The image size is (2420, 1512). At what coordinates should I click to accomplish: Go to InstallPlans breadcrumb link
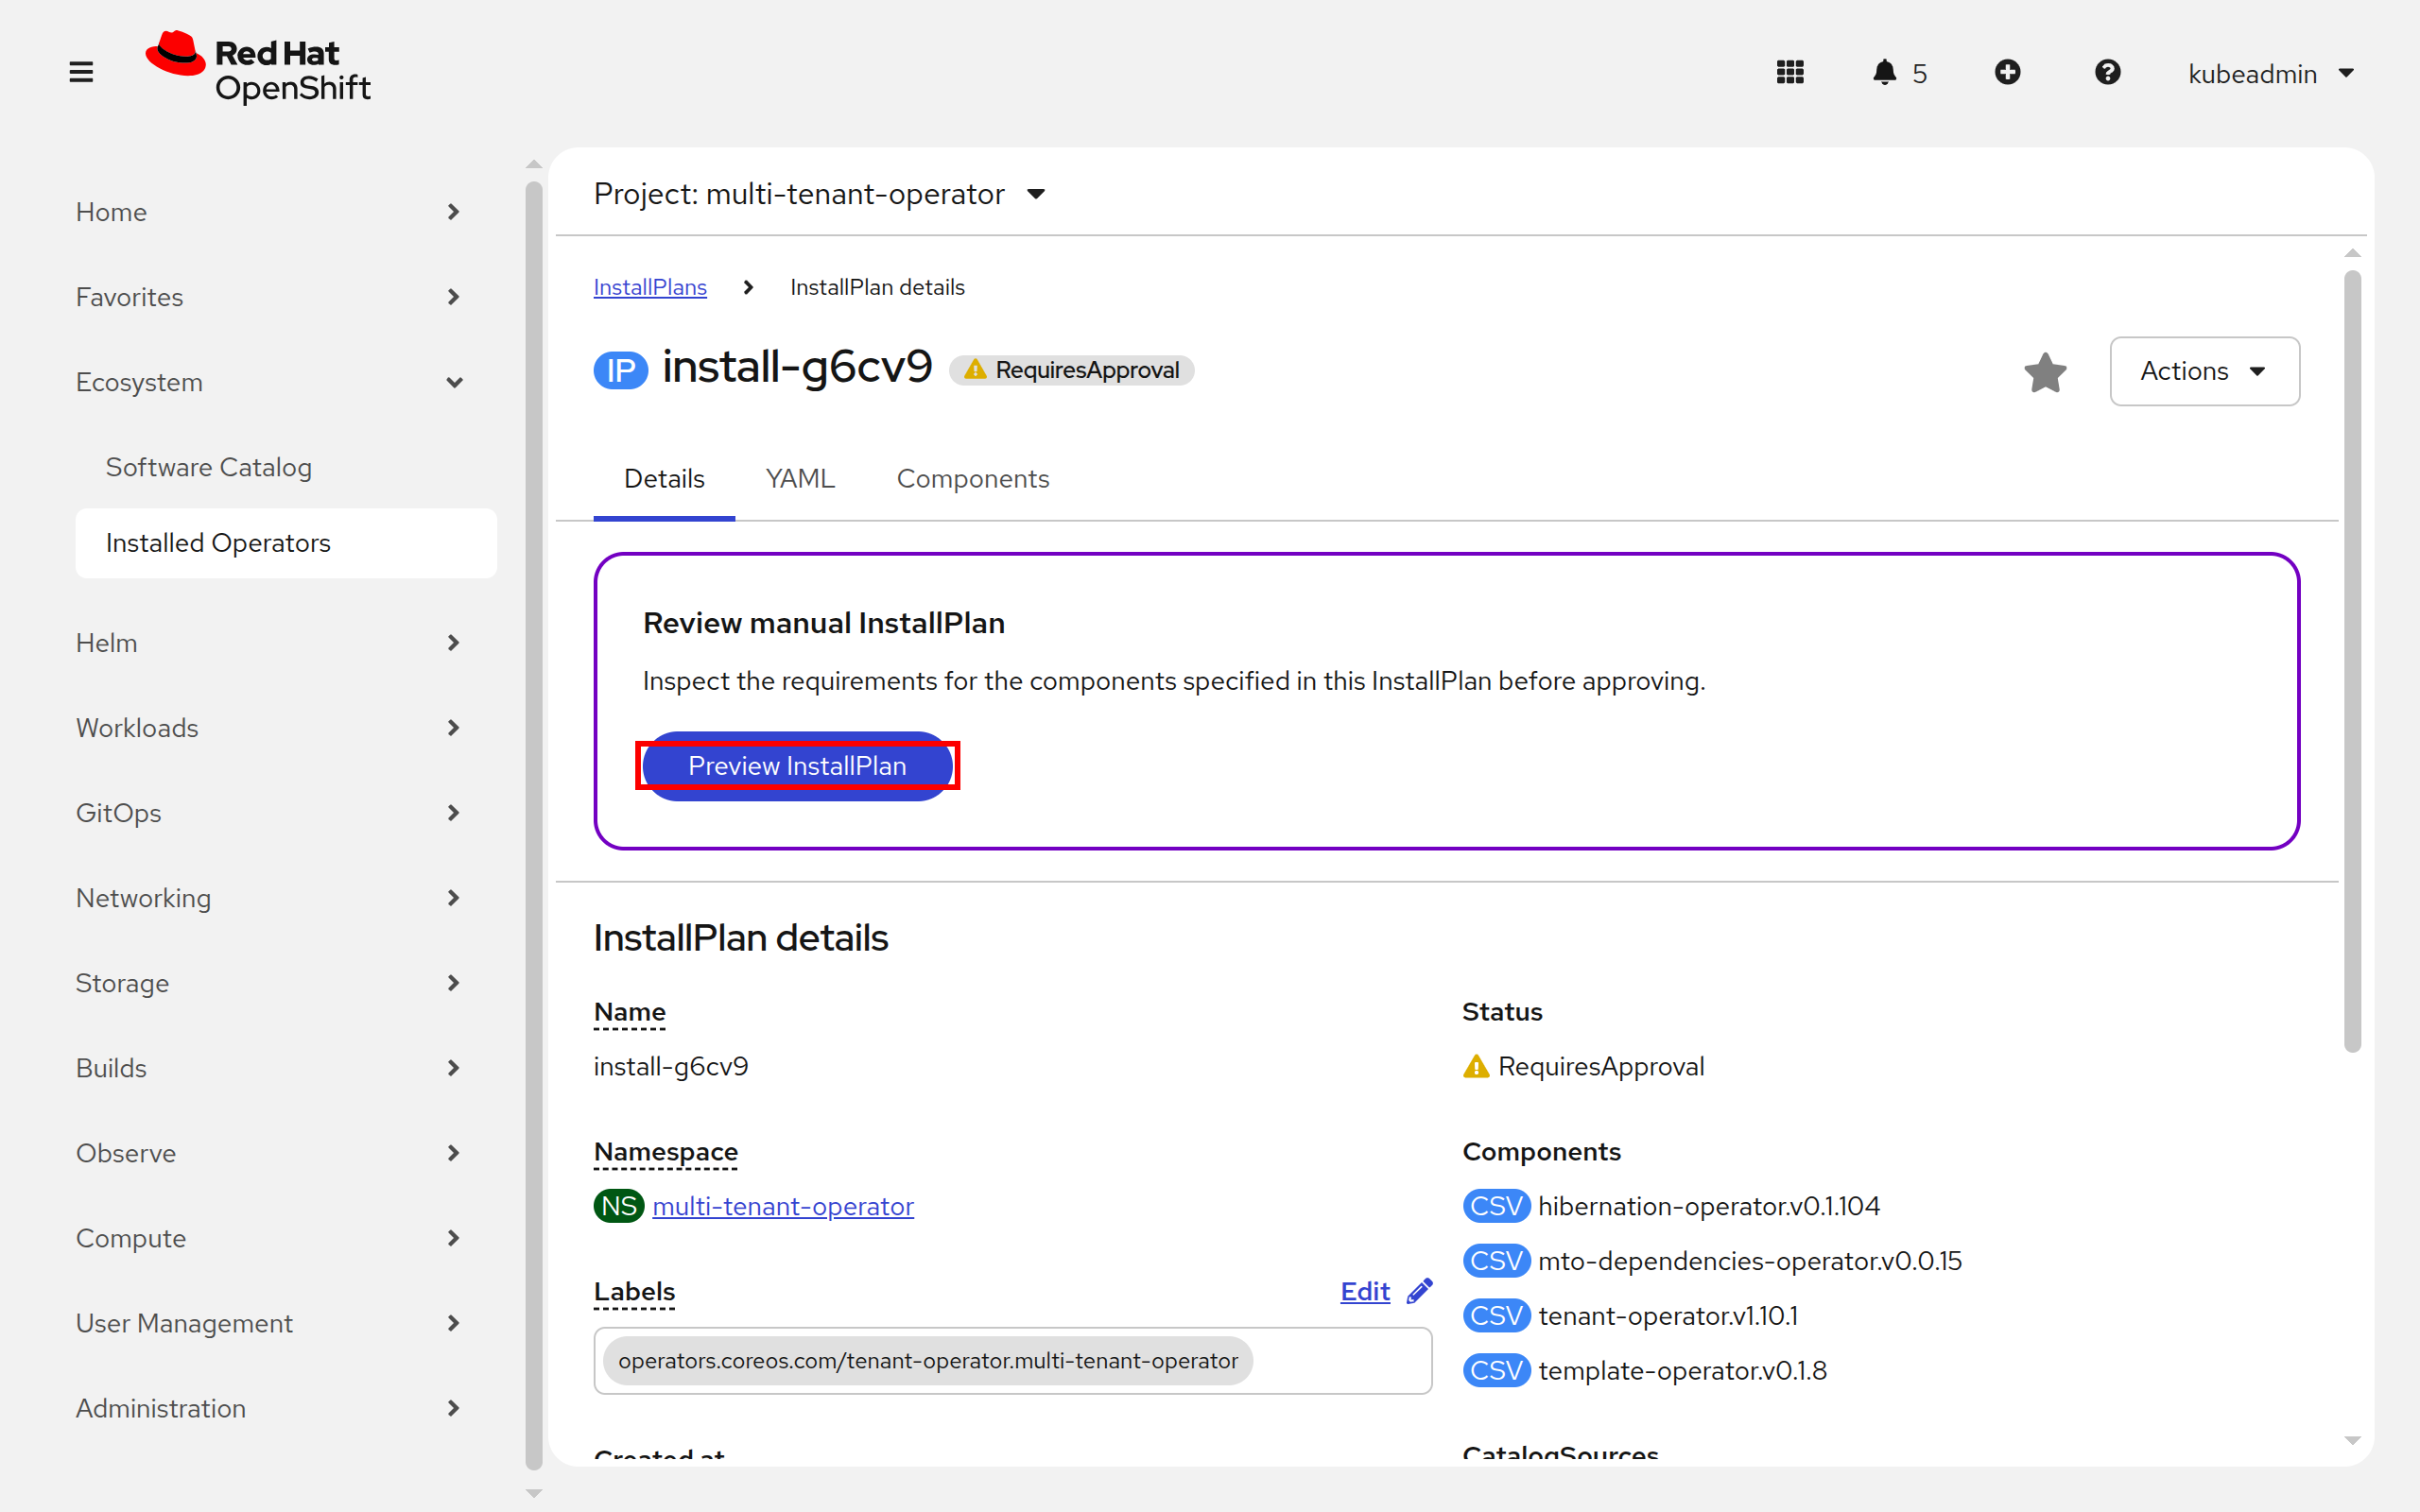pyautogui.click(x=650, y=287)
